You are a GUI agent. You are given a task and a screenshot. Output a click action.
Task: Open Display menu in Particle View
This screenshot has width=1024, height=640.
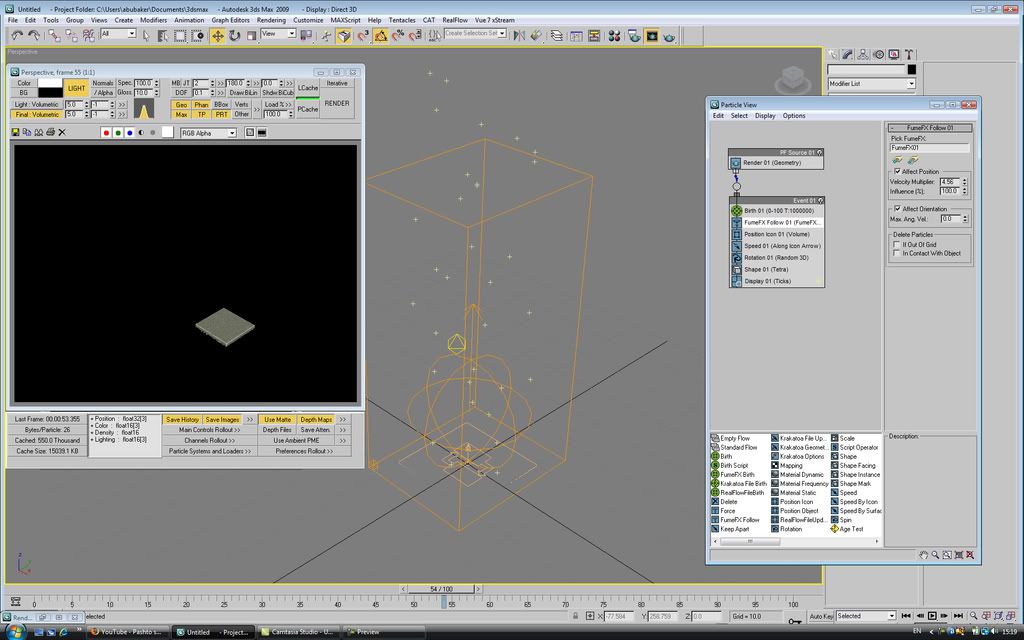click(x=764, y=116)
